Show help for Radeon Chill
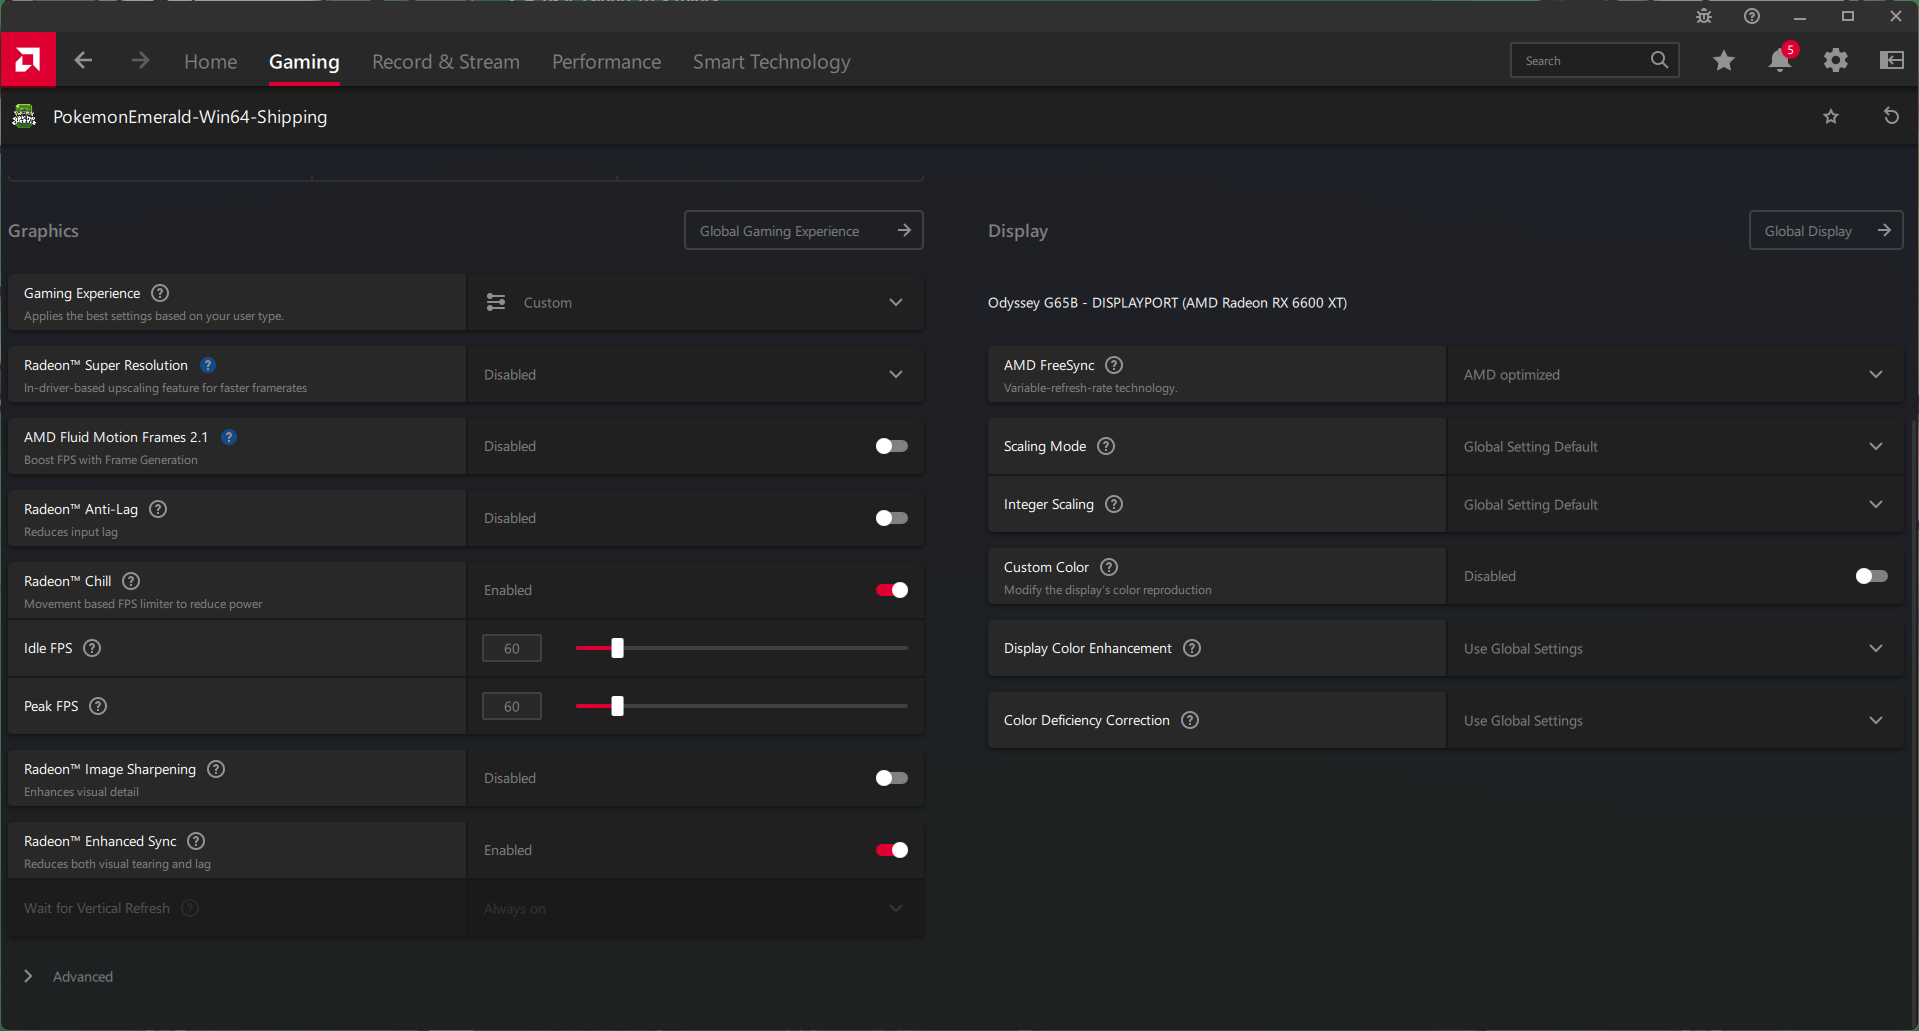The width and height of the screenshot is (1919, 1031). pos(131,581)
